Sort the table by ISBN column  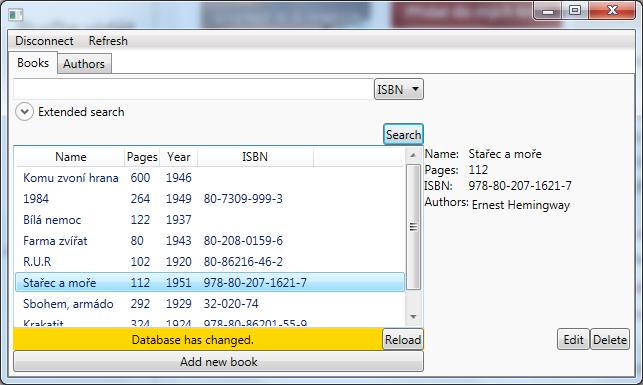255,157
